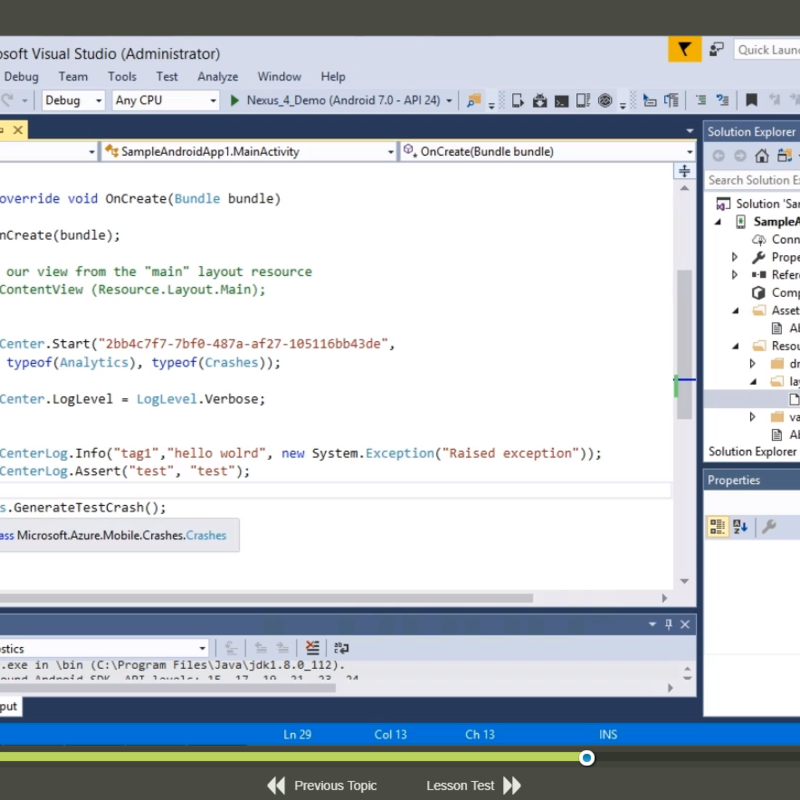Screen dimensions: 800x800
Task: Go to Previous Topic
Action: point(322,785)
